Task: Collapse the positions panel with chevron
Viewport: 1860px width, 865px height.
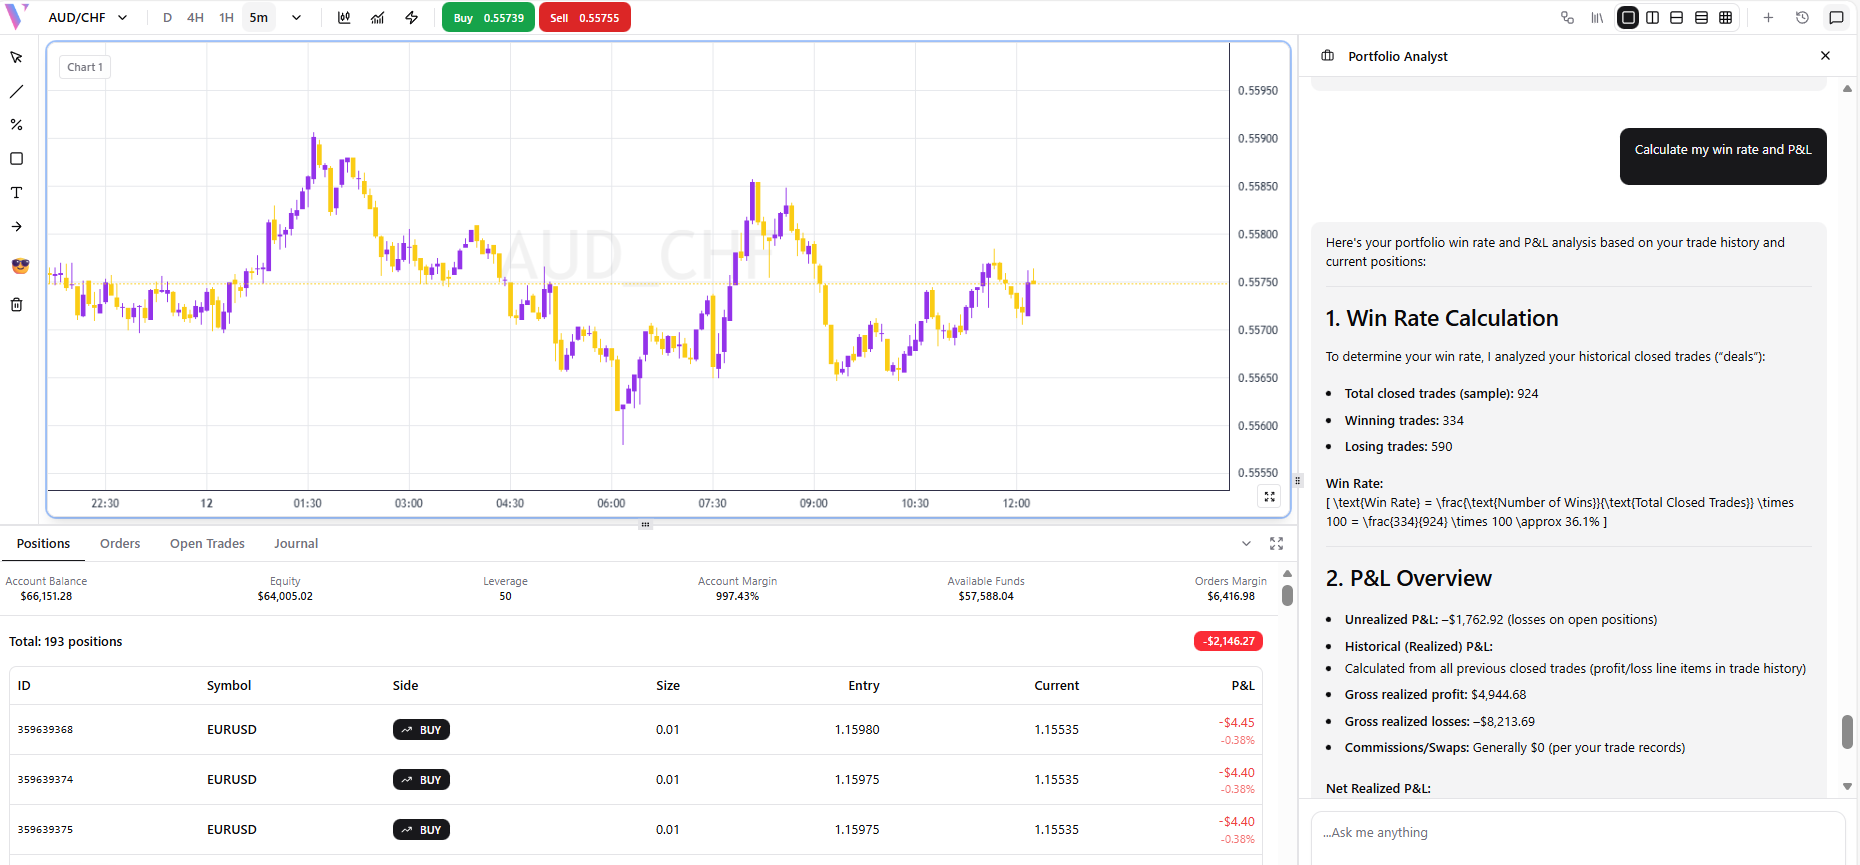Action: [x=1246, y=544]
